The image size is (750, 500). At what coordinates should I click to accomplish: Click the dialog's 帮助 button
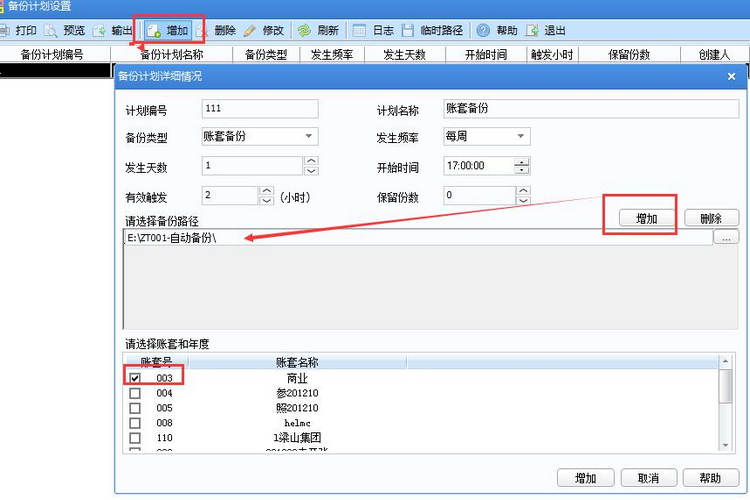coord(711,478)
